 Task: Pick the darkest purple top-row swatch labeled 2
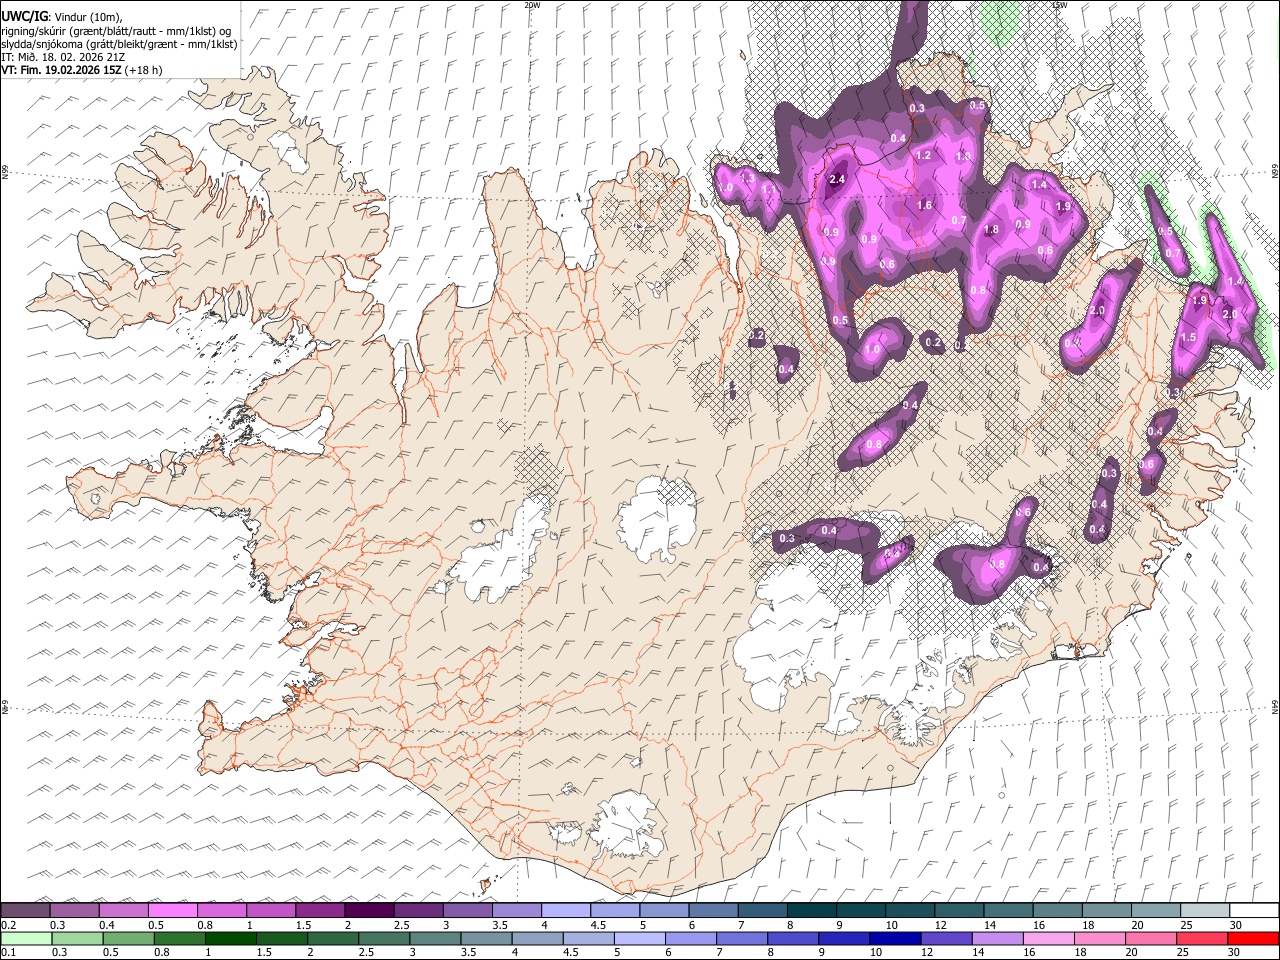point(369,911)
